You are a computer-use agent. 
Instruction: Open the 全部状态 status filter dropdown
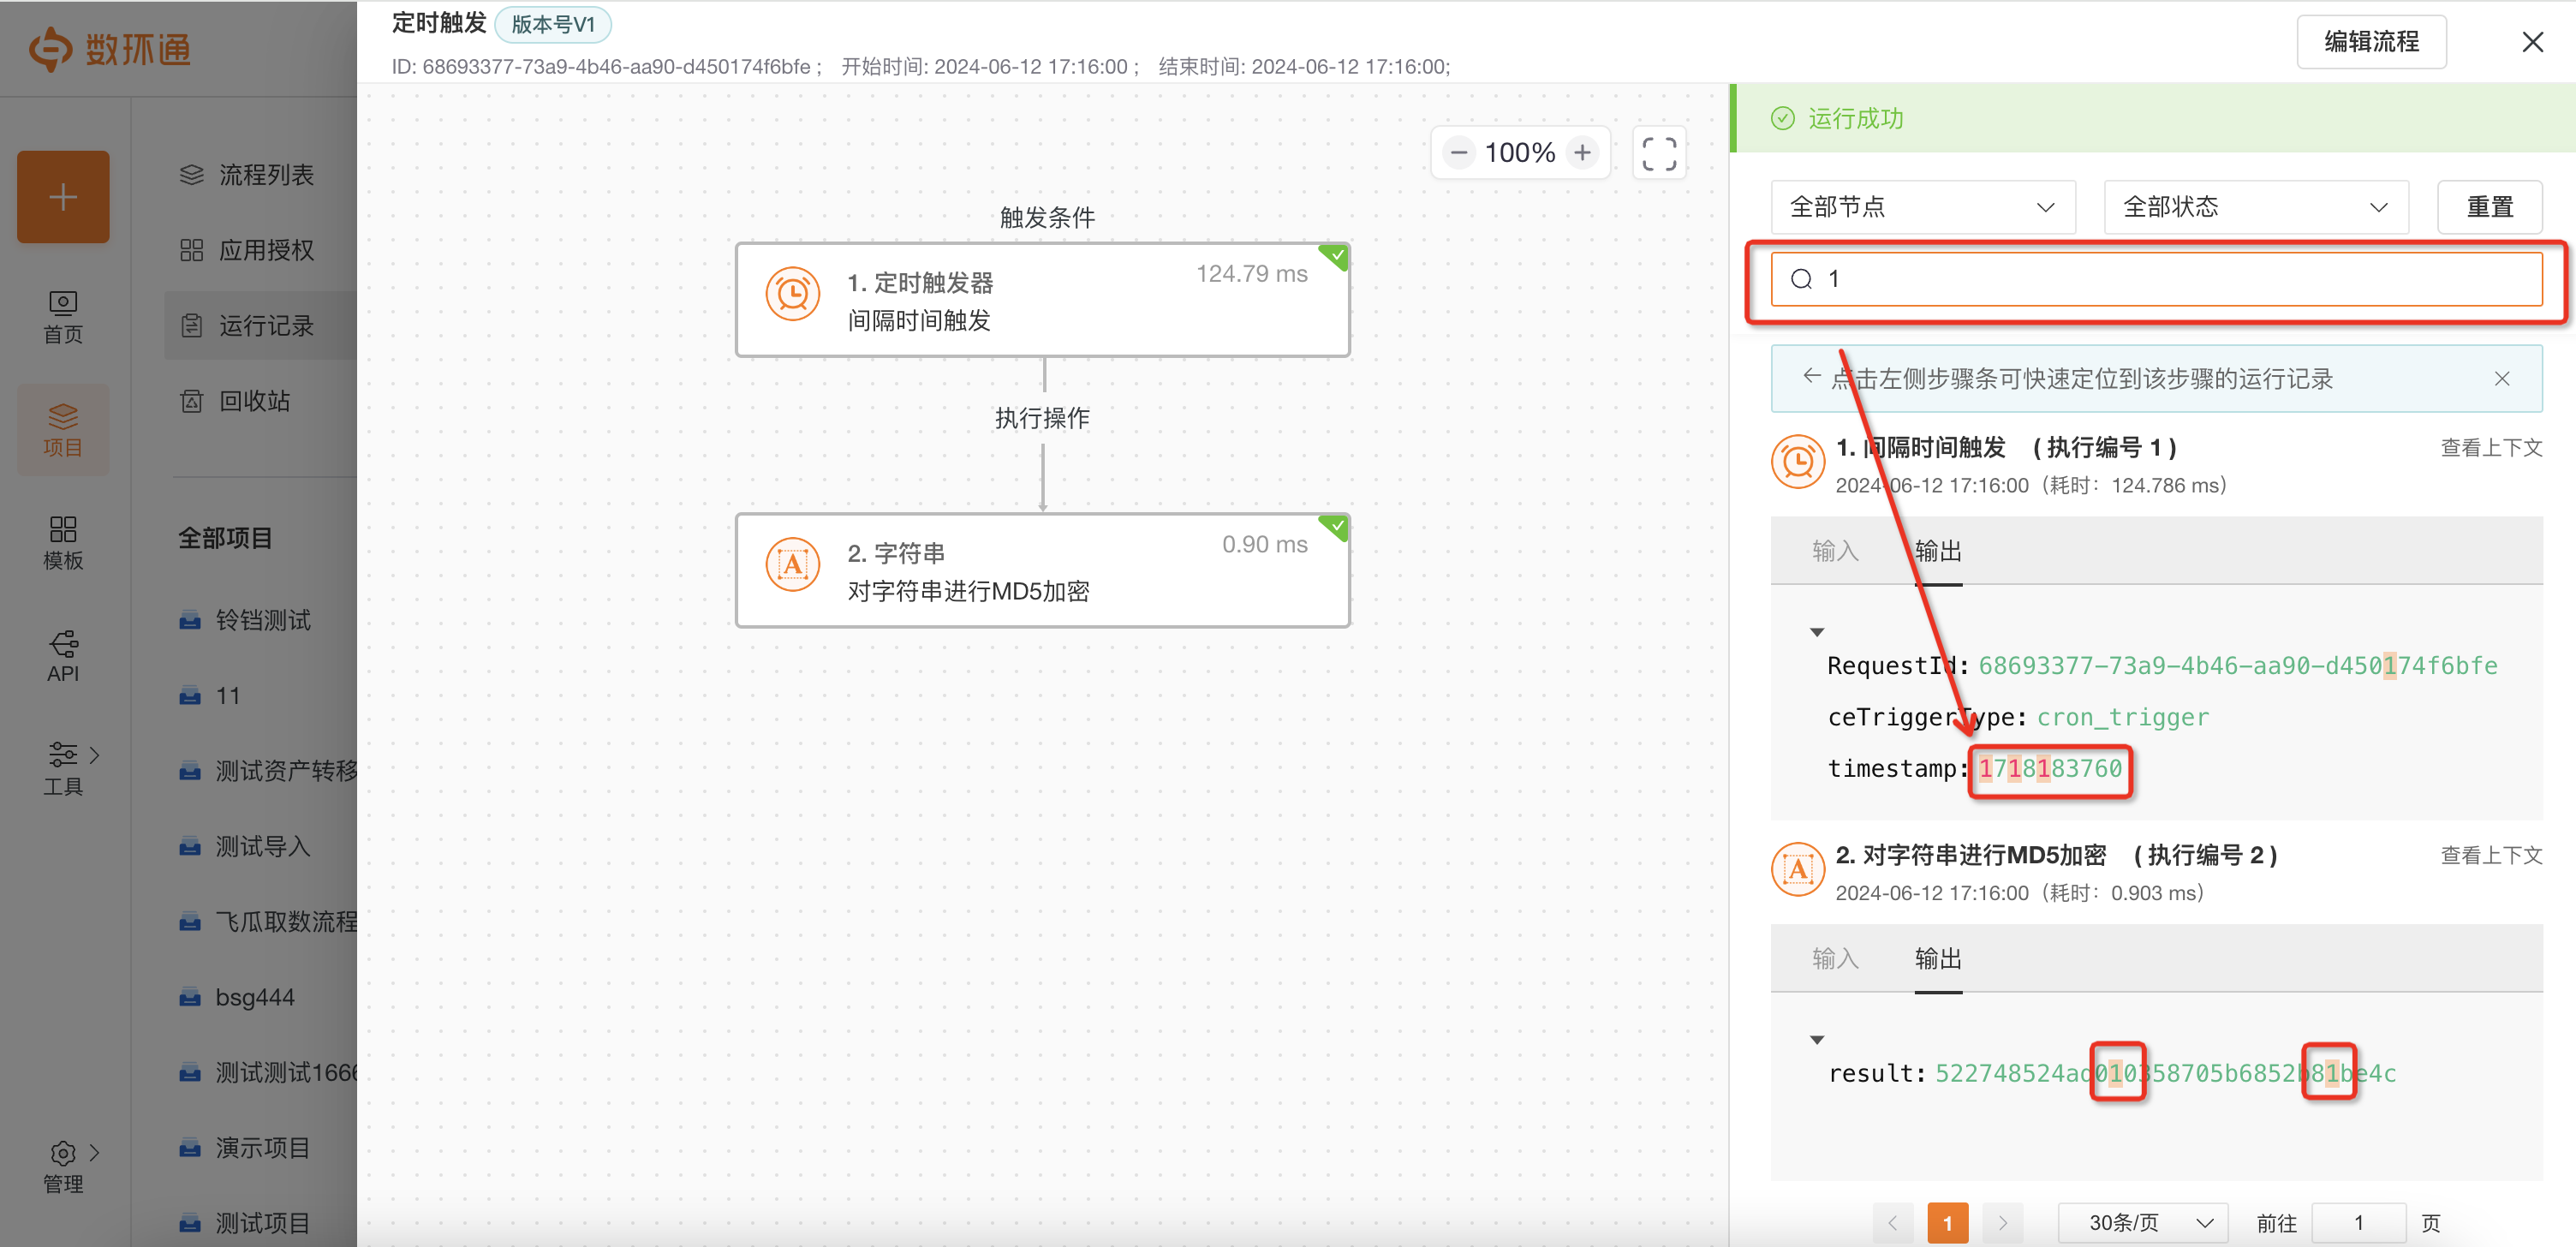tap(2256, 207)
